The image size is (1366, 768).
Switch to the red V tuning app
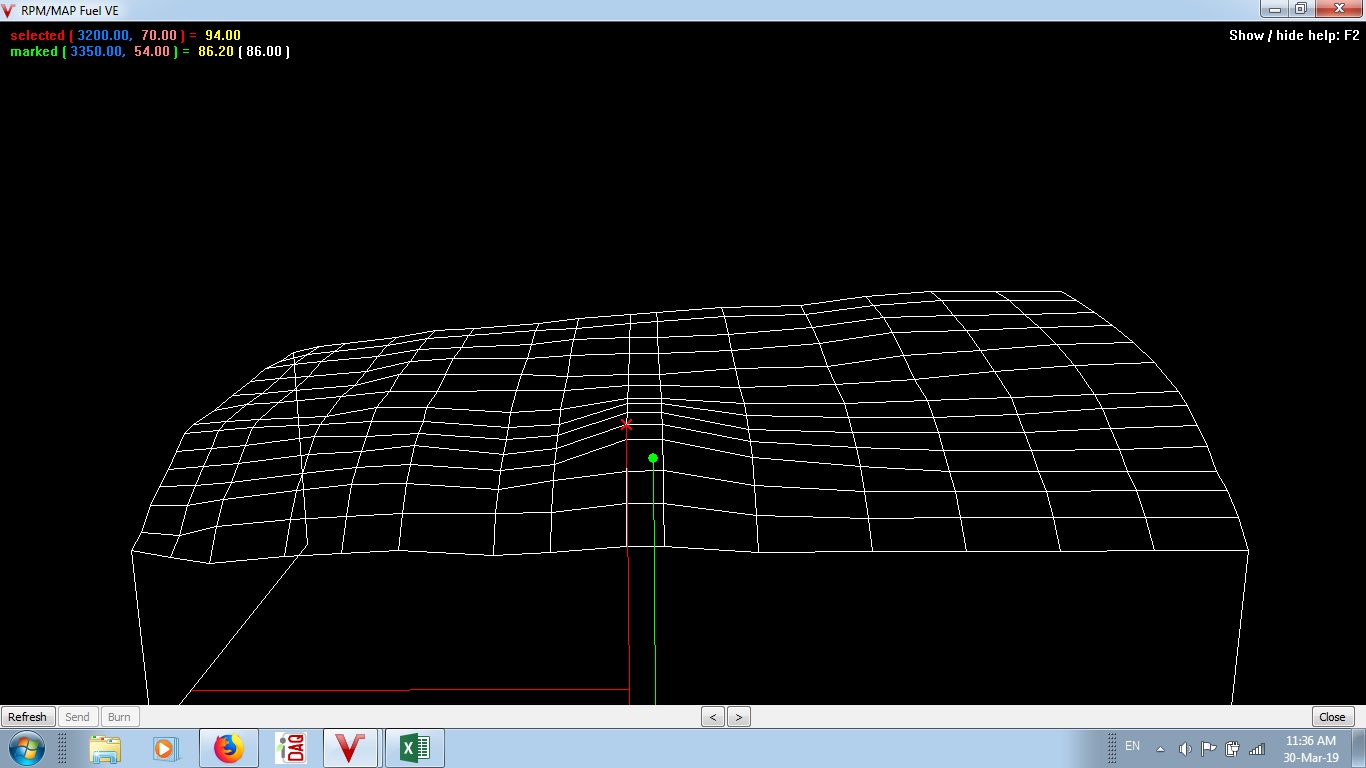pos(349,748)
